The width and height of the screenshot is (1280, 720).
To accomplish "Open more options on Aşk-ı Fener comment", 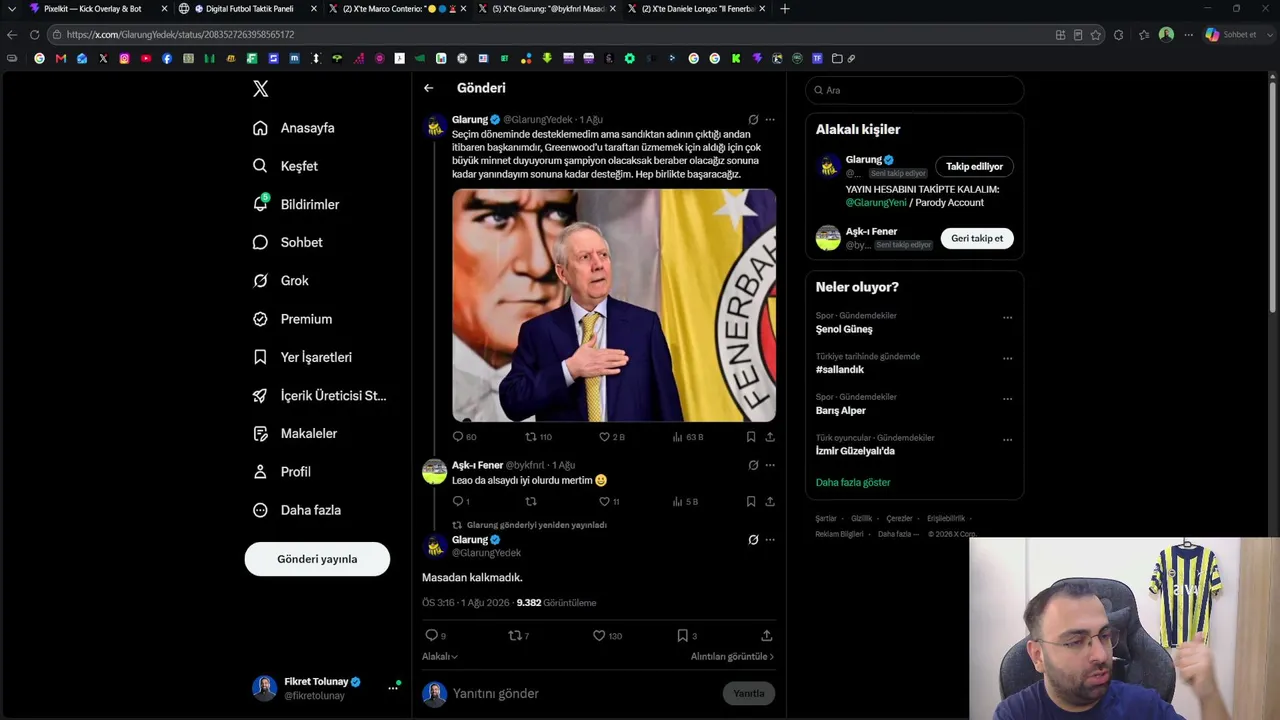I will coord(770,465).
